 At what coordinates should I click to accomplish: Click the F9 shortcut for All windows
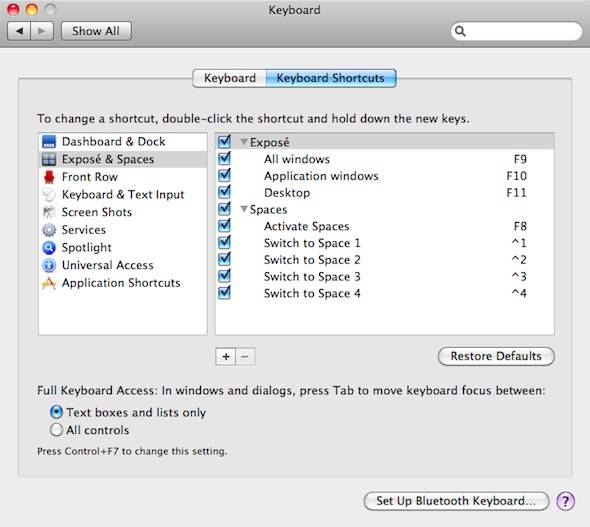pos(520,159)
